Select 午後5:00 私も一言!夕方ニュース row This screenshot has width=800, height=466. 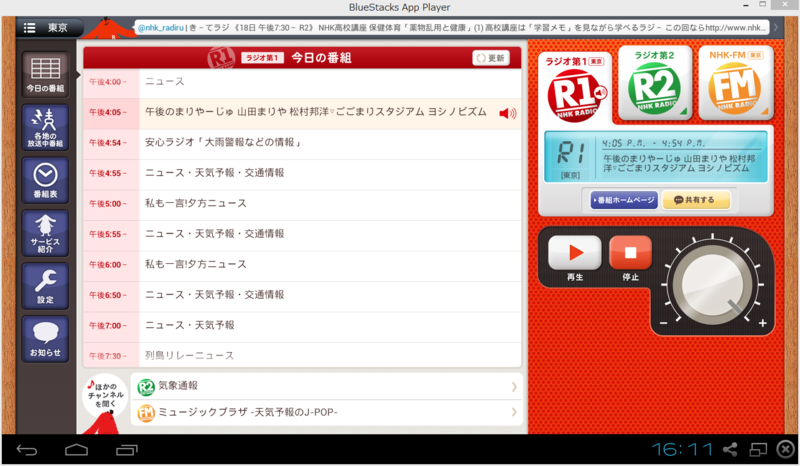[303, 203]
